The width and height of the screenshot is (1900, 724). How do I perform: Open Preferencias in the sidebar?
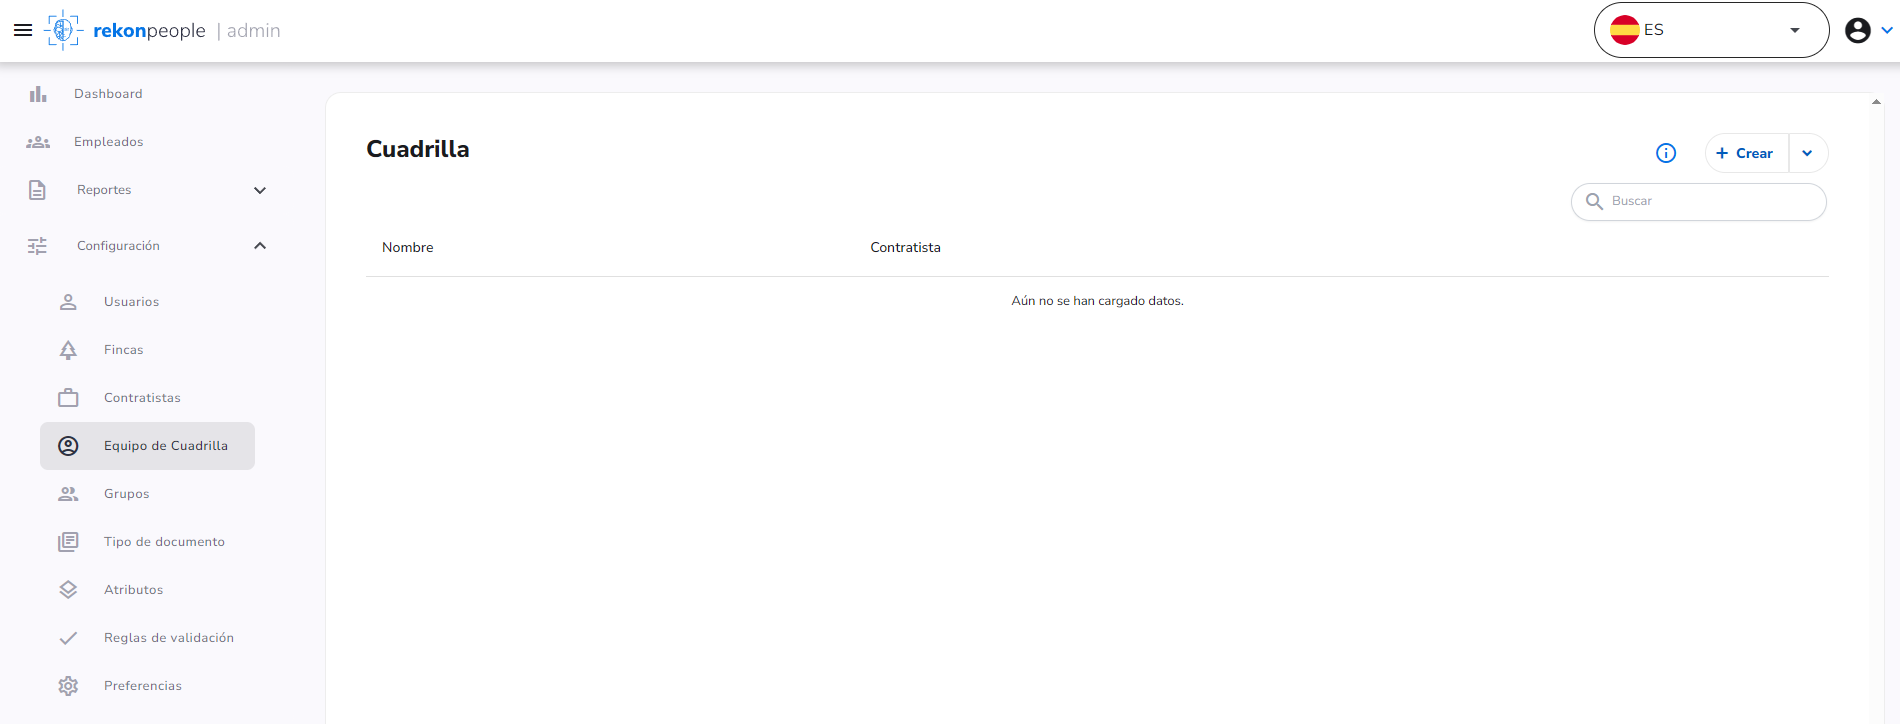143,686
